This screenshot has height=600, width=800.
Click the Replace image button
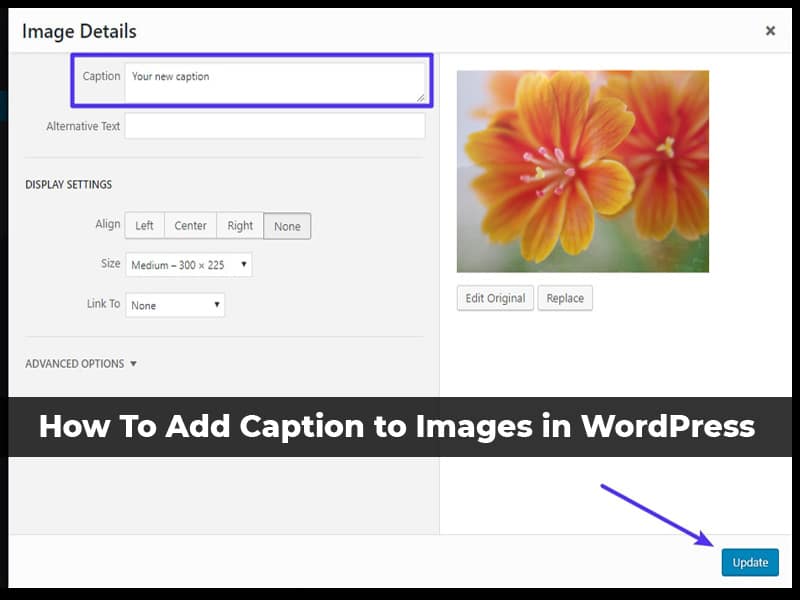point(565,298)
